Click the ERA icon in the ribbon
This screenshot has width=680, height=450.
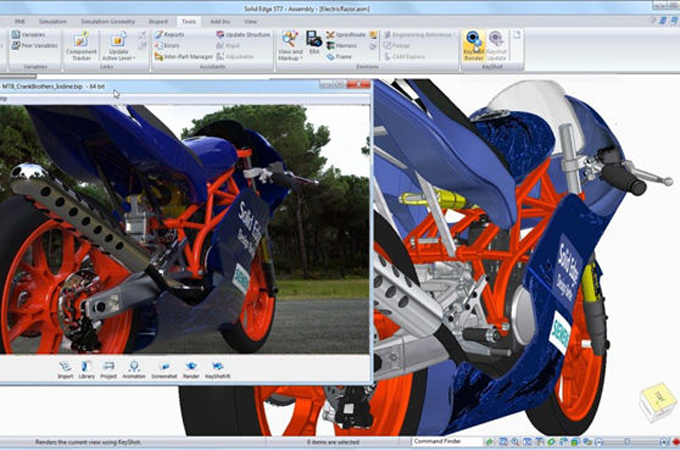tap(314, 43)
